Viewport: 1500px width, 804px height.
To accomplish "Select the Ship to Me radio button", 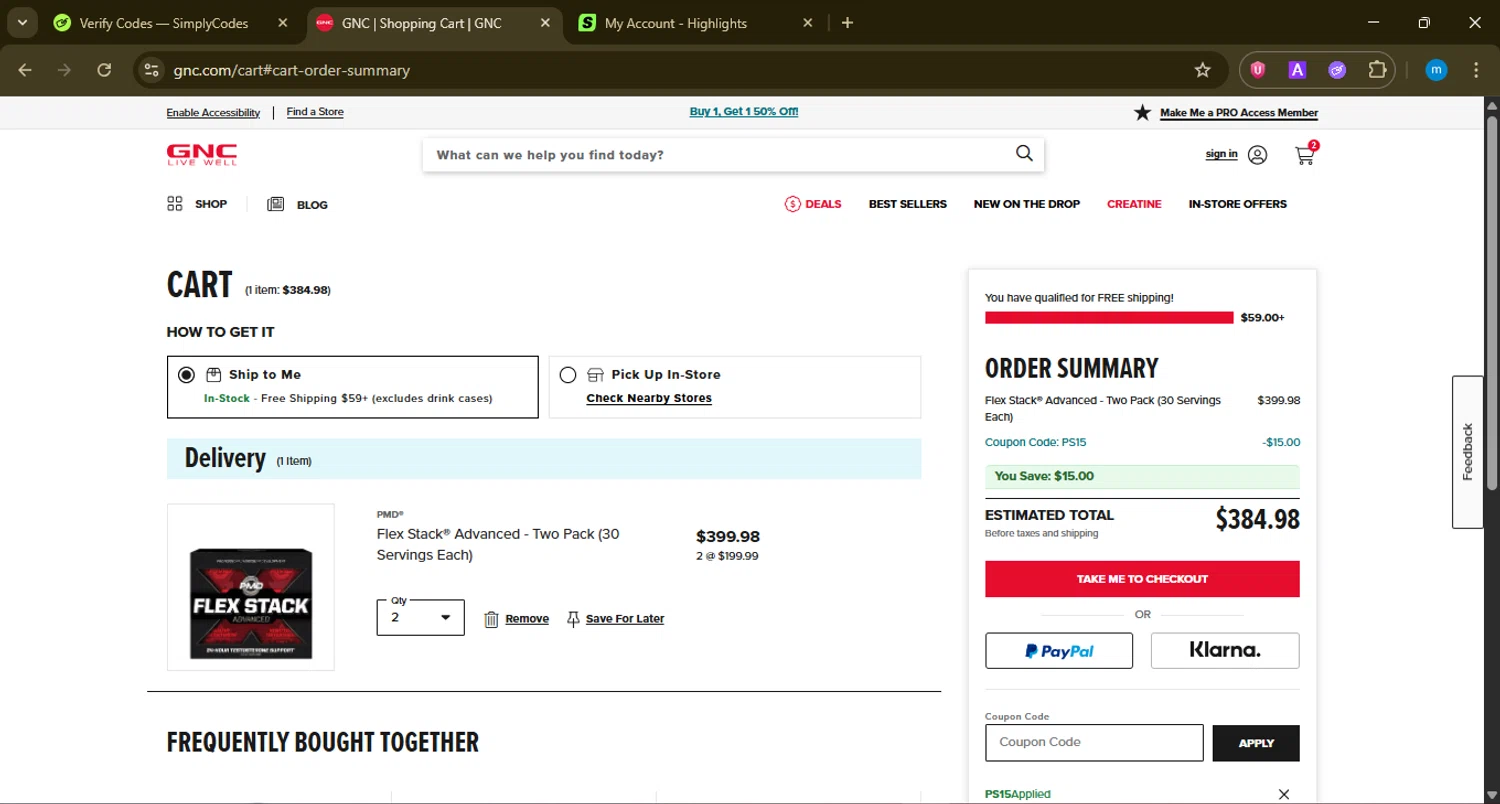I will pyautogui.click(x=186, y=375).
